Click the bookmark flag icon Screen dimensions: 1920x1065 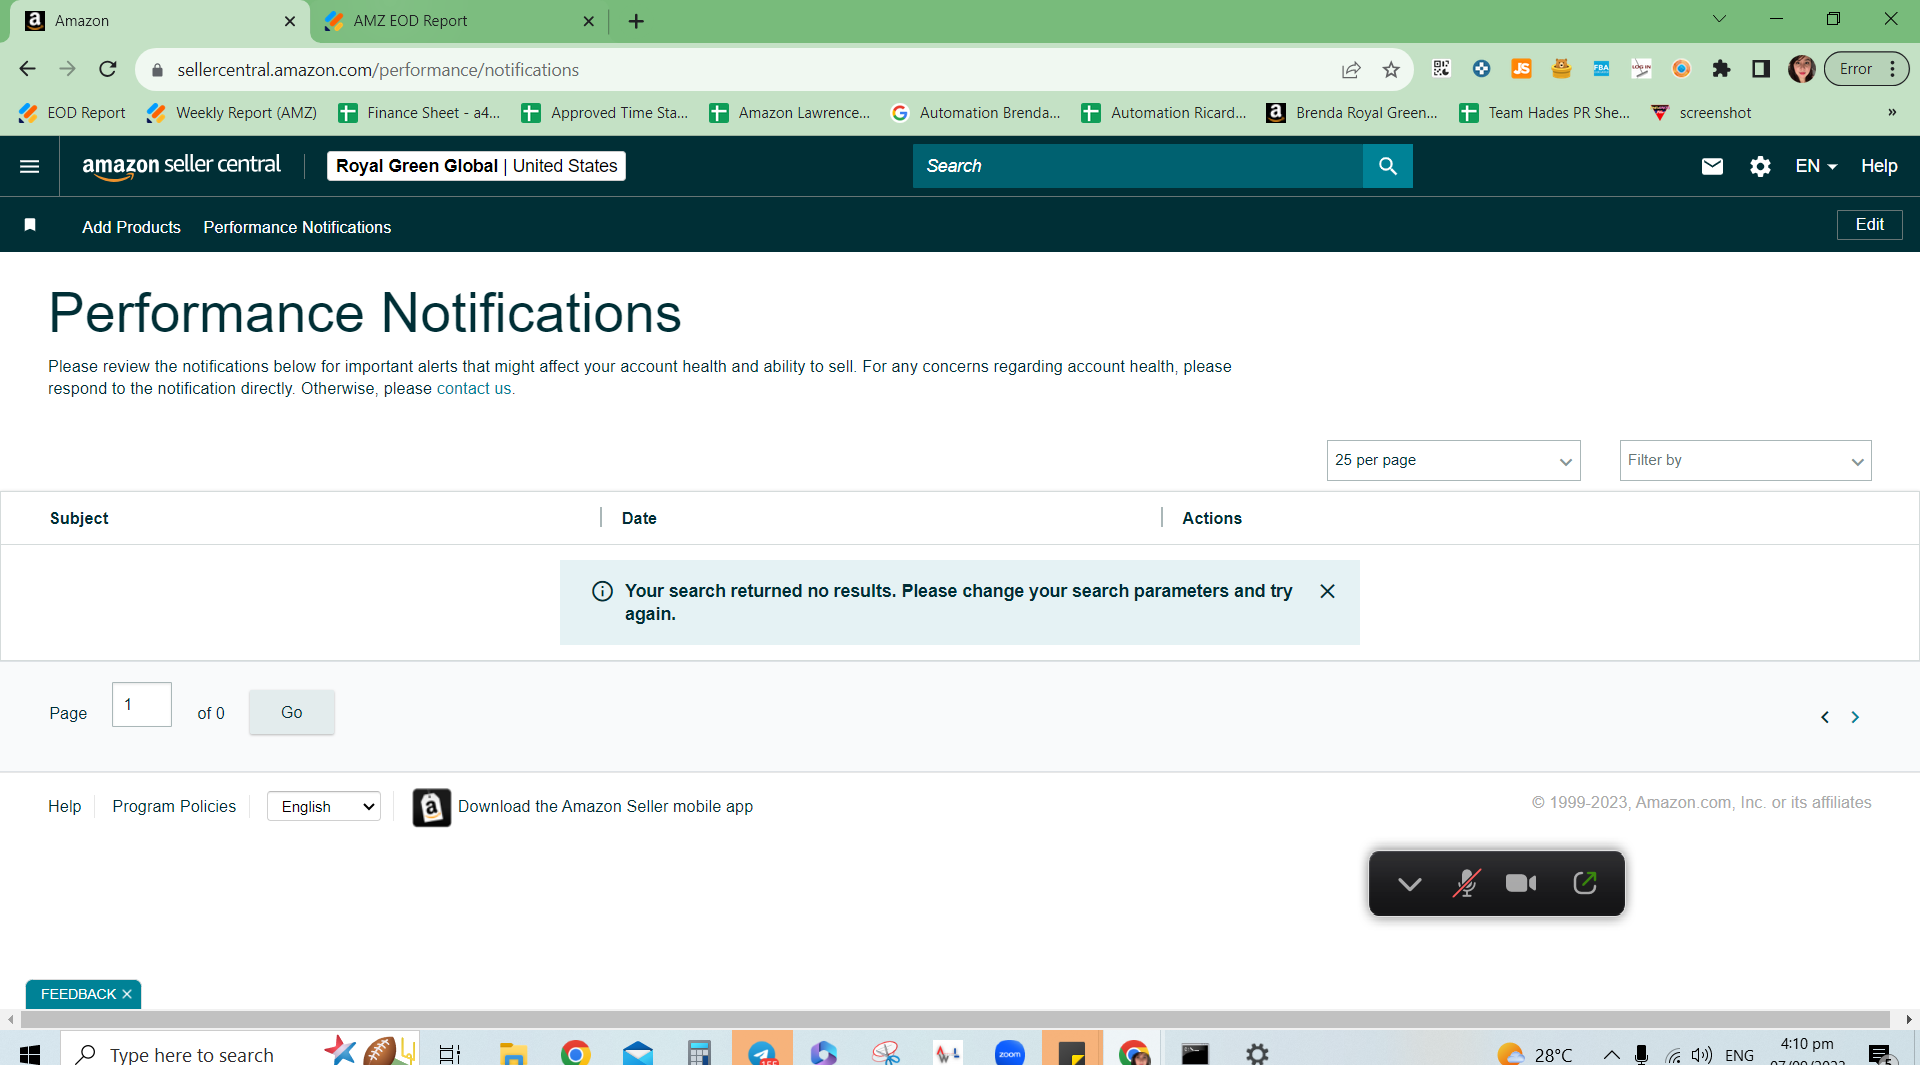pyautogui.click(x=30, y=226)
